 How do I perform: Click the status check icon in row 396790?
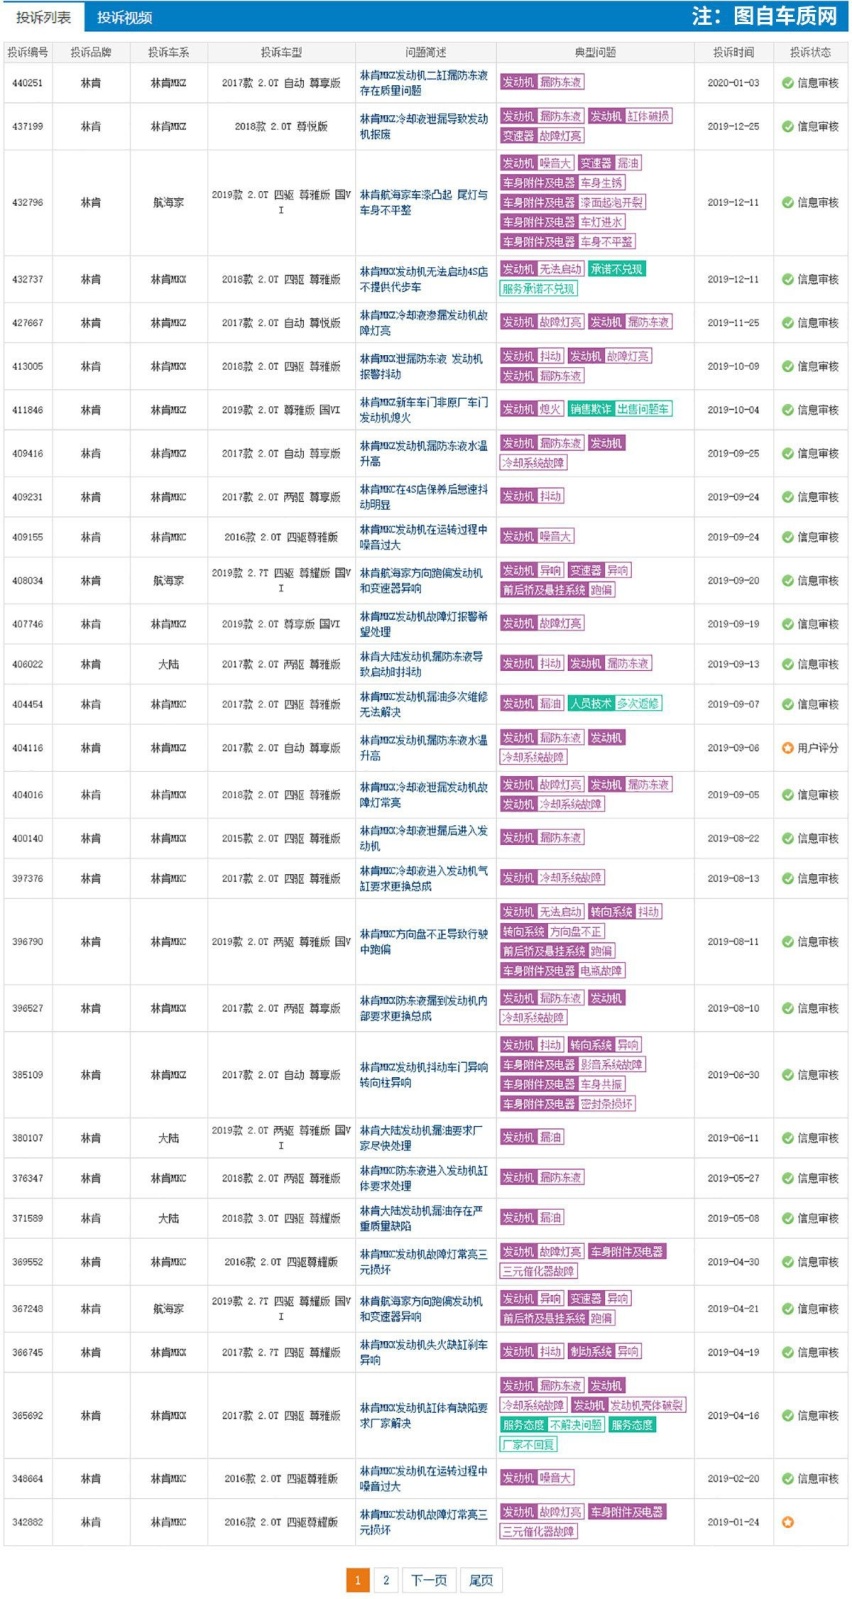788,942
